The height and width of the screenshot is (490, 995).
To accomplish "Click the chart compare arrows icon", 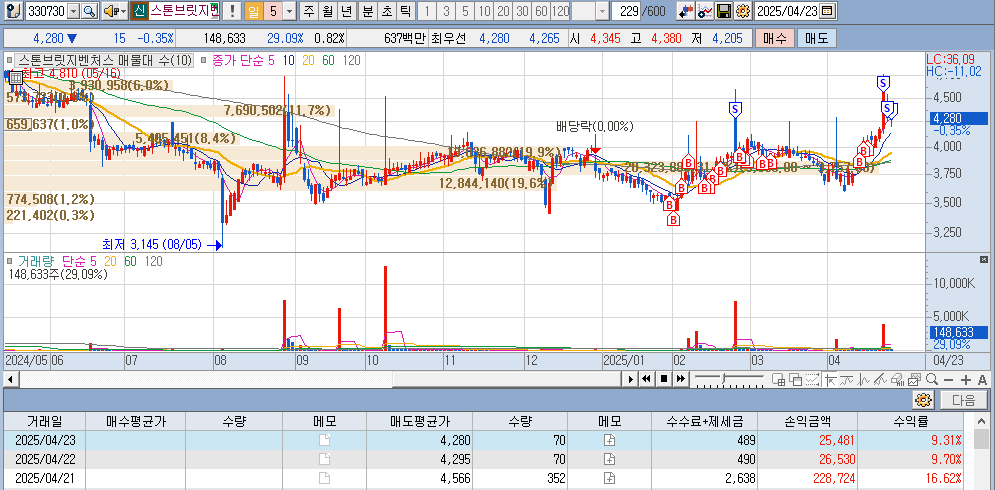I will tap(685, 11).
